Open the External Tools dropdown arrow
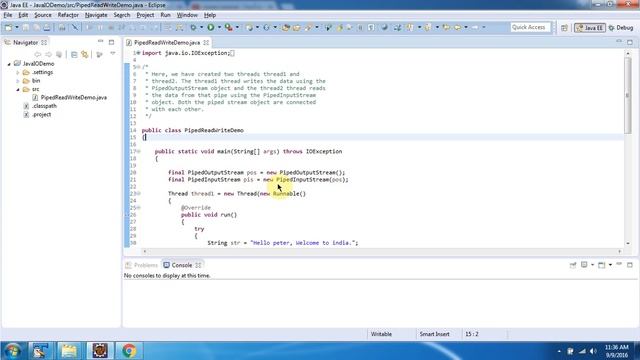640x360 pixels. 237,27
